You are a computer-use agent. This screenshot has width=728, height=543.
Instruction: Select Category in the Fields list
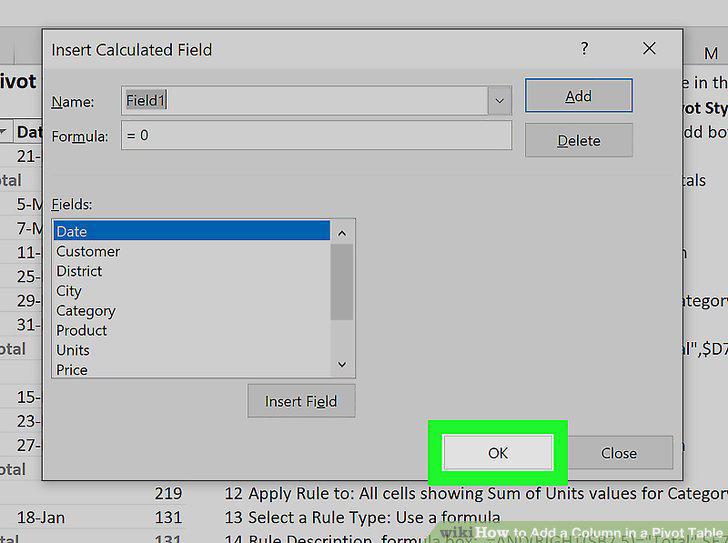click(192, 311)
